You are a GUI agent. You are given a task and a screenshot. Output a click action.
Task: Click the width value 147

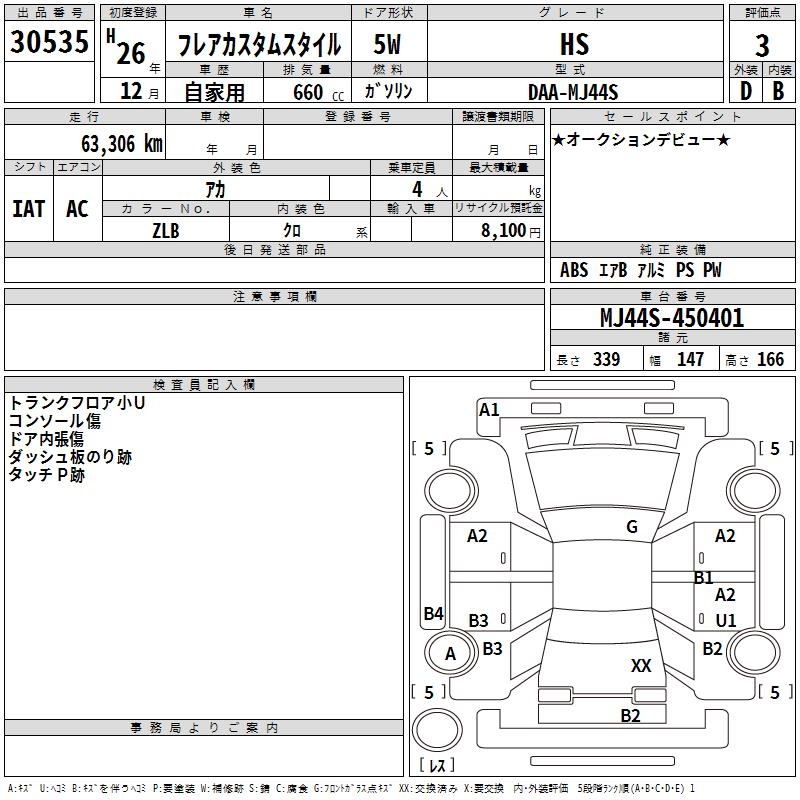(x=690, y=359)
